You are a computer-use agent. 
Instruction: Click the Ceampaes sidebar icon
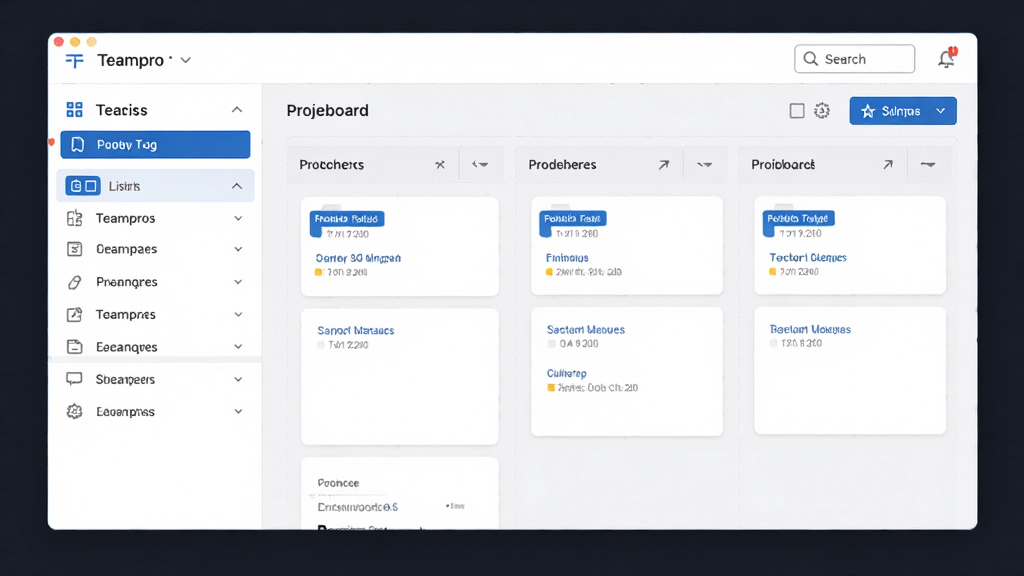coord(74,249)
